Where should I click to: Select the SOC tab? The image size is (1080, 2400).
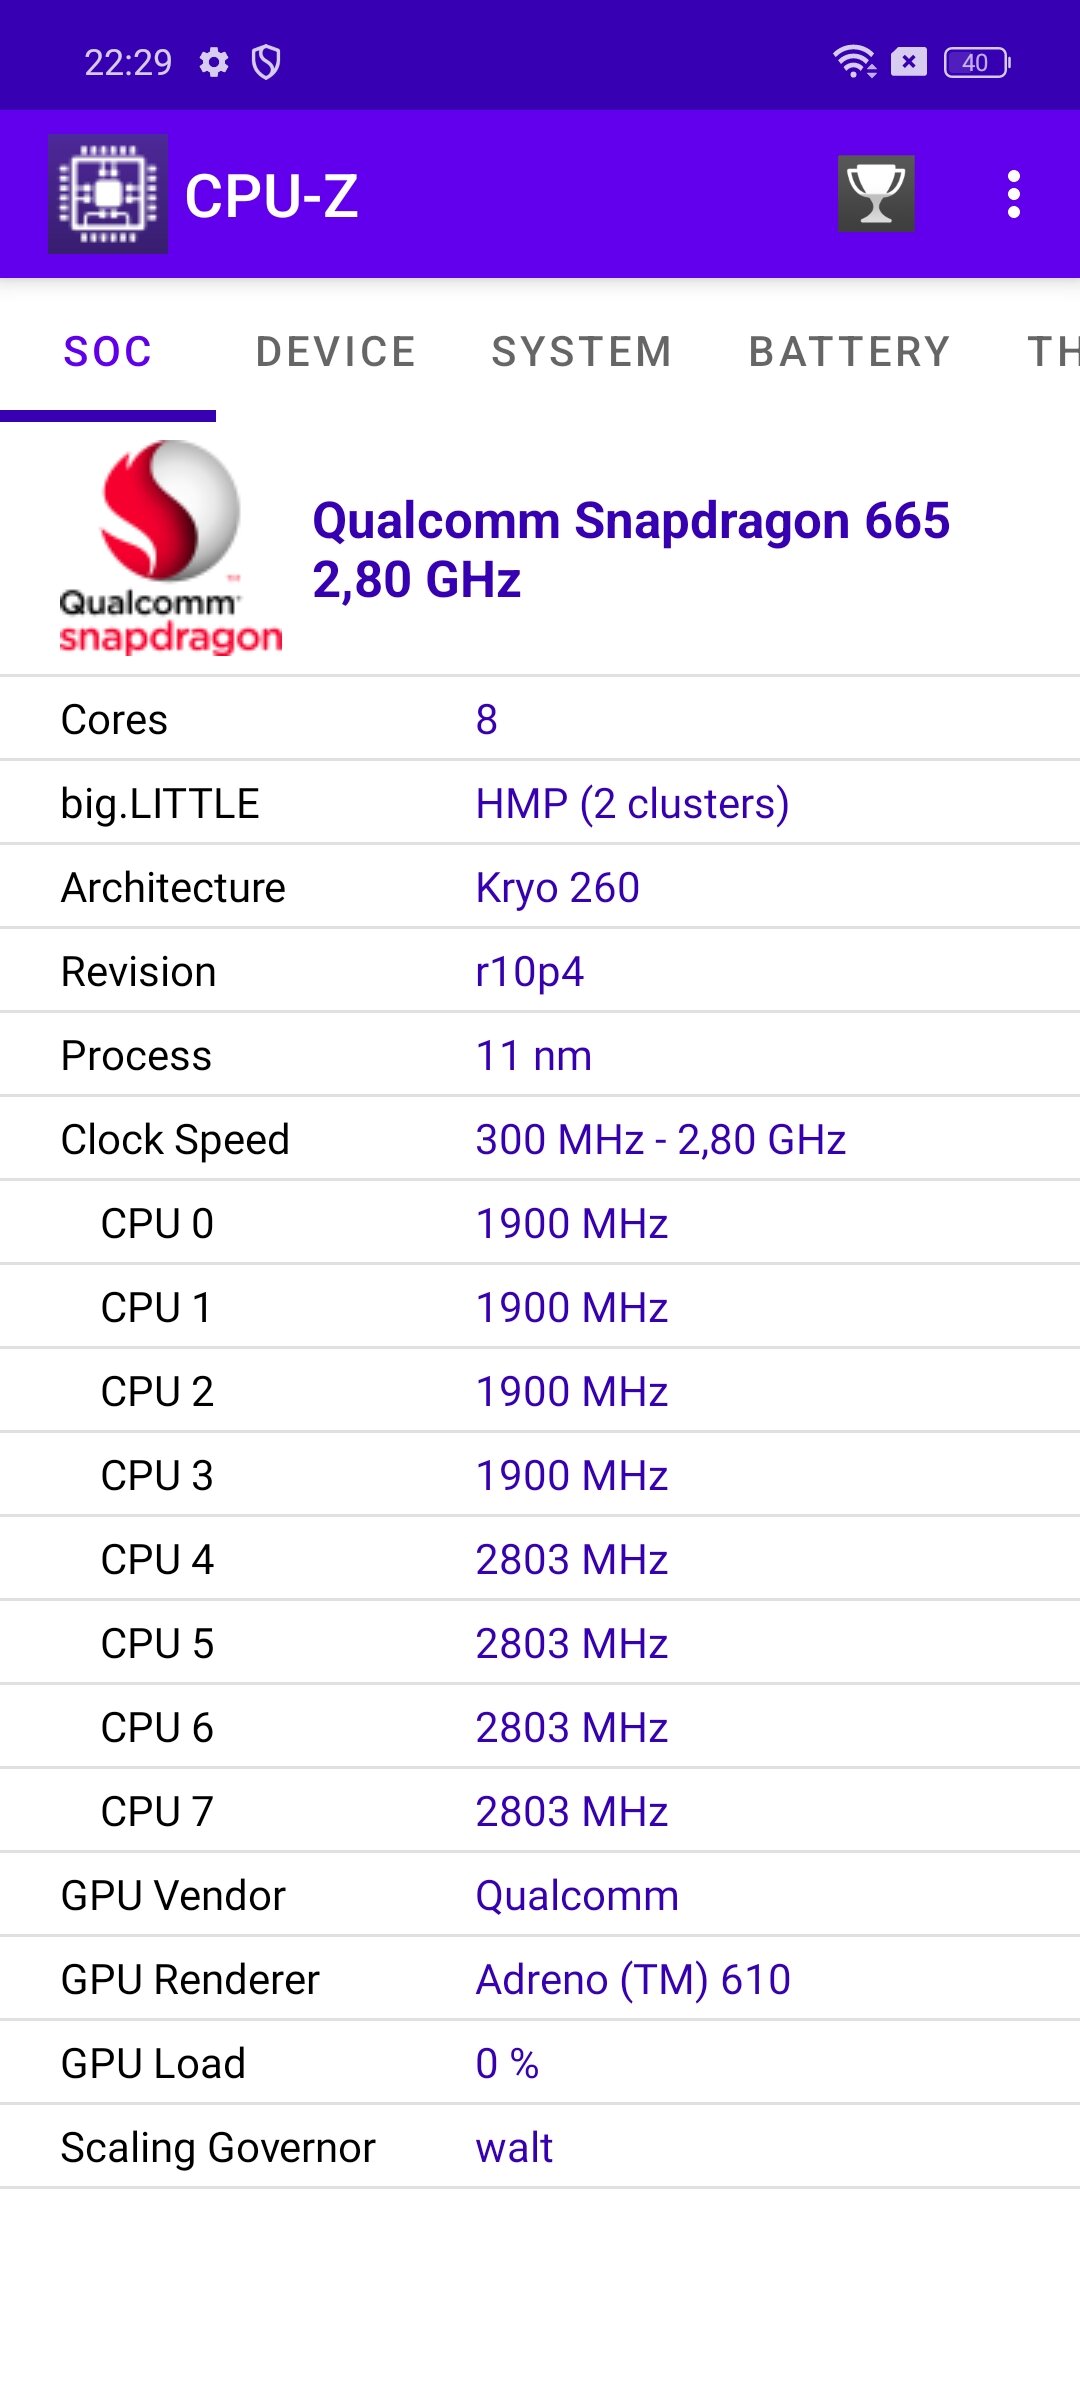pos(108,352)
